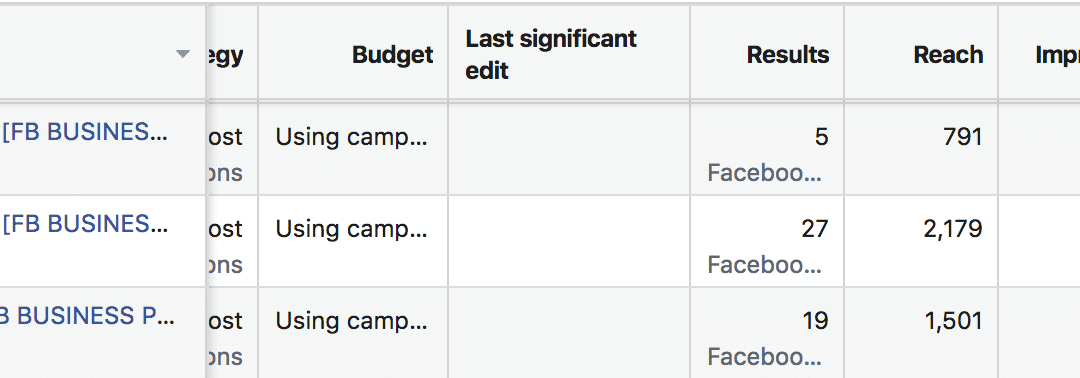The width and height of the screenshot is (1080, 378).
Task: Open first [FB BUSINES... ad set link
Action: [85, 132]
